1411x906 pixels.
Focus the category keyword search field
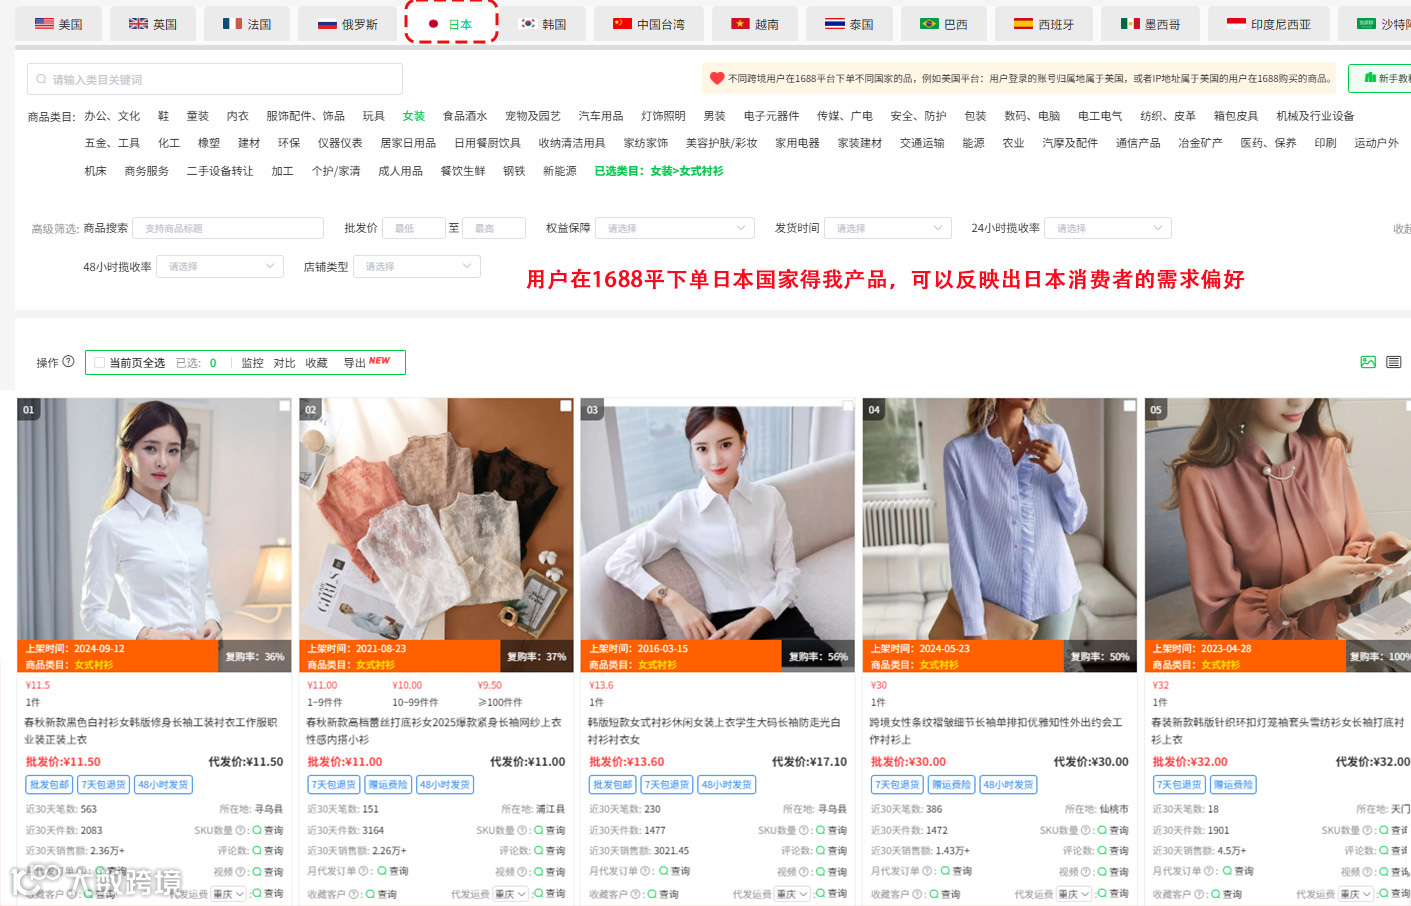[215, 79]
